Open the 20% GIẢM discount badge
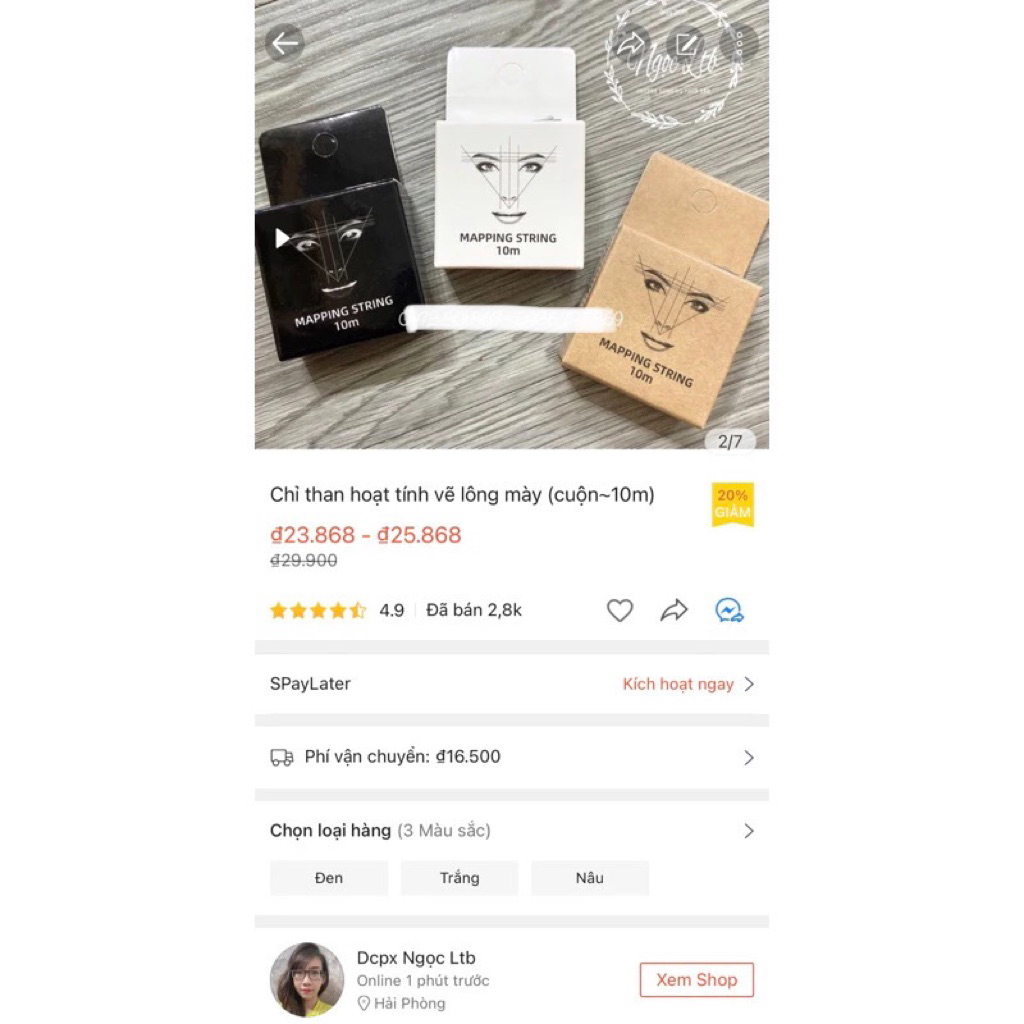This screenshot has height=1024, width=1024. tap(733, 504)
